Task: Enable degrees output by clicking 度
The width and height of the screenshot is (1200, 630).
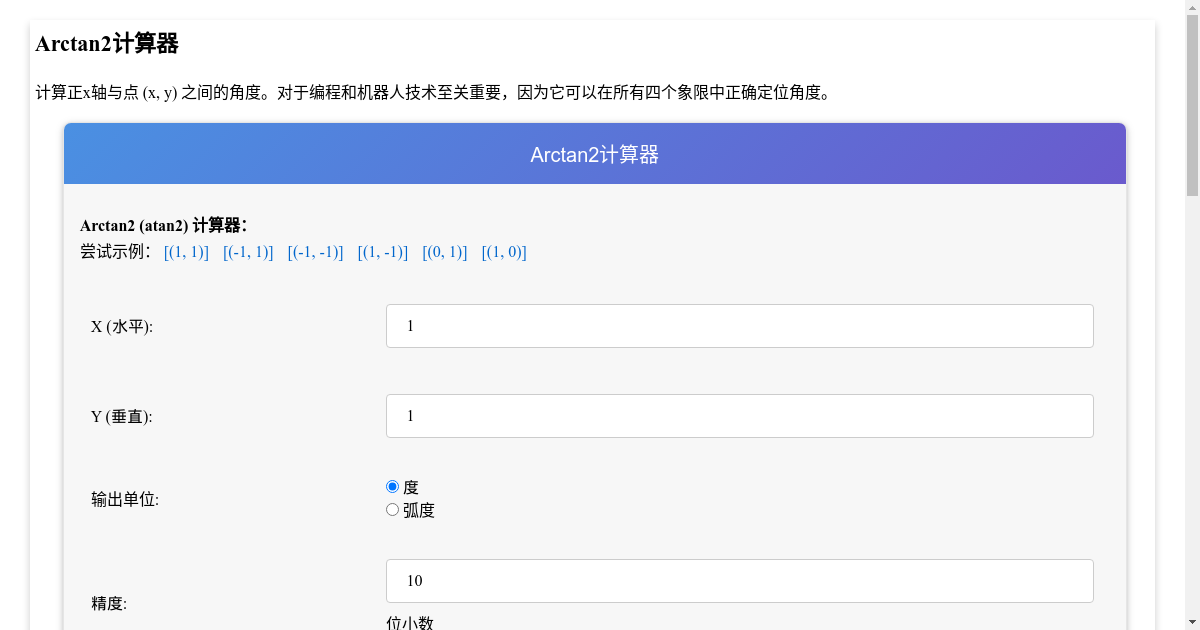Action: 410,487
